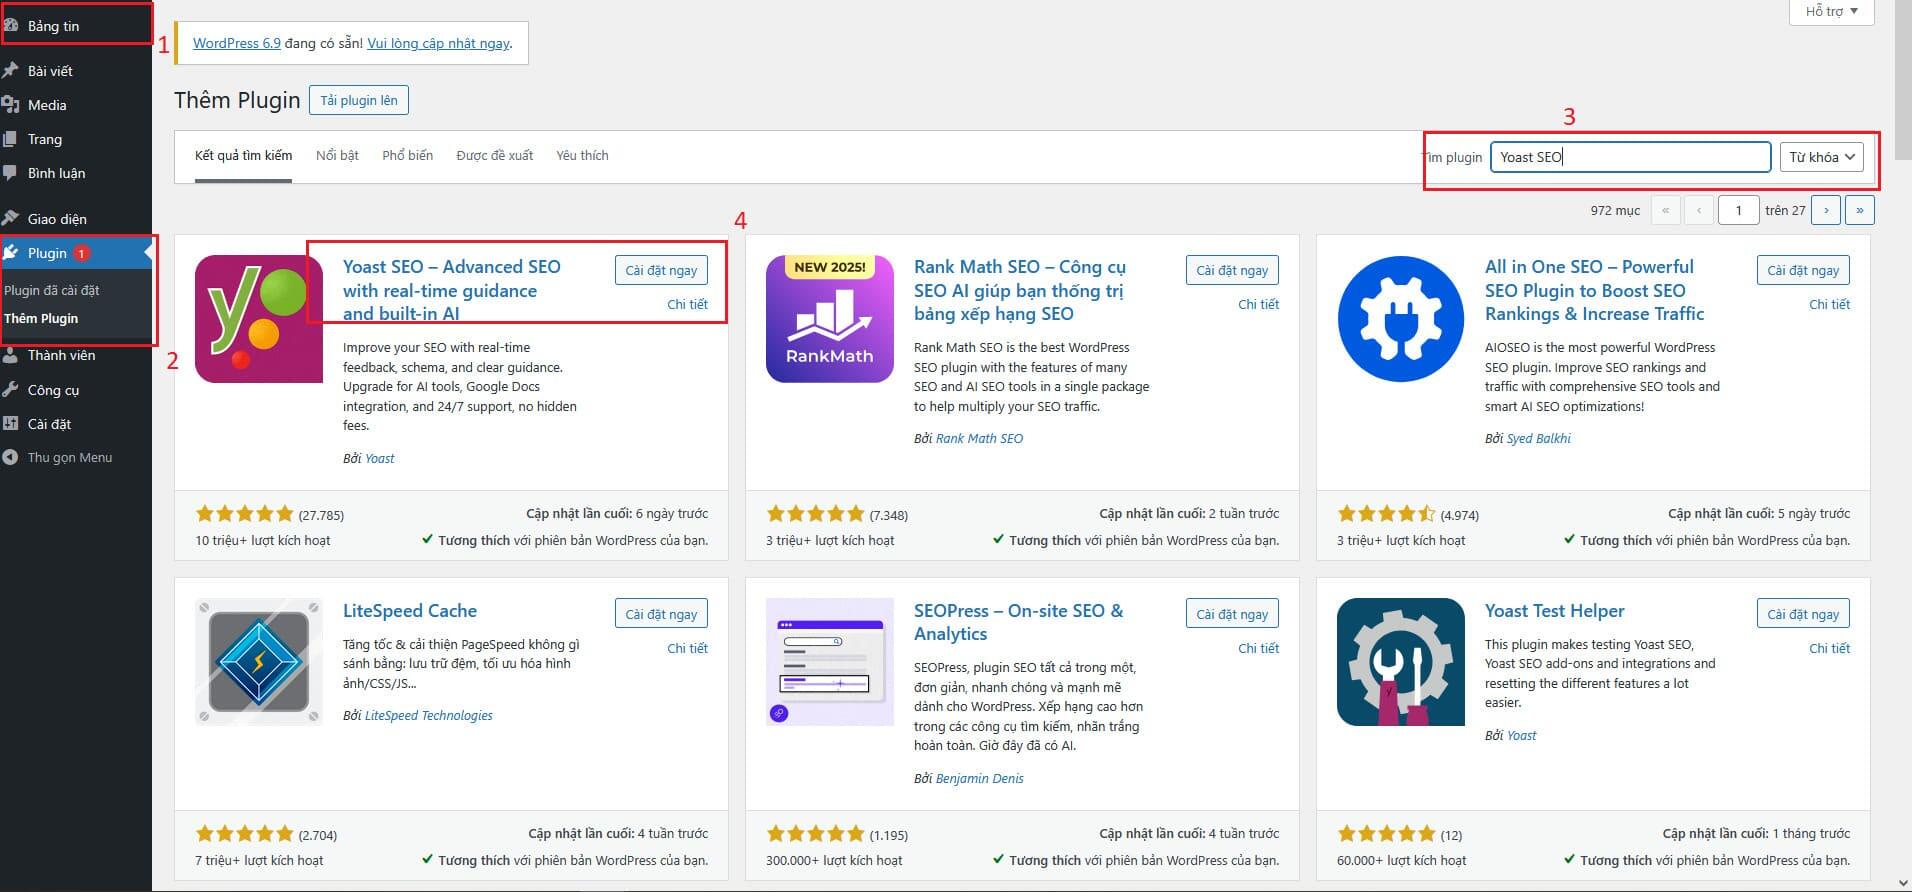Image resolution: width=1912 pixels, height=892 pixels.
Task: Open Chi tiết for Yoast SEO
Action: [687, 304]
